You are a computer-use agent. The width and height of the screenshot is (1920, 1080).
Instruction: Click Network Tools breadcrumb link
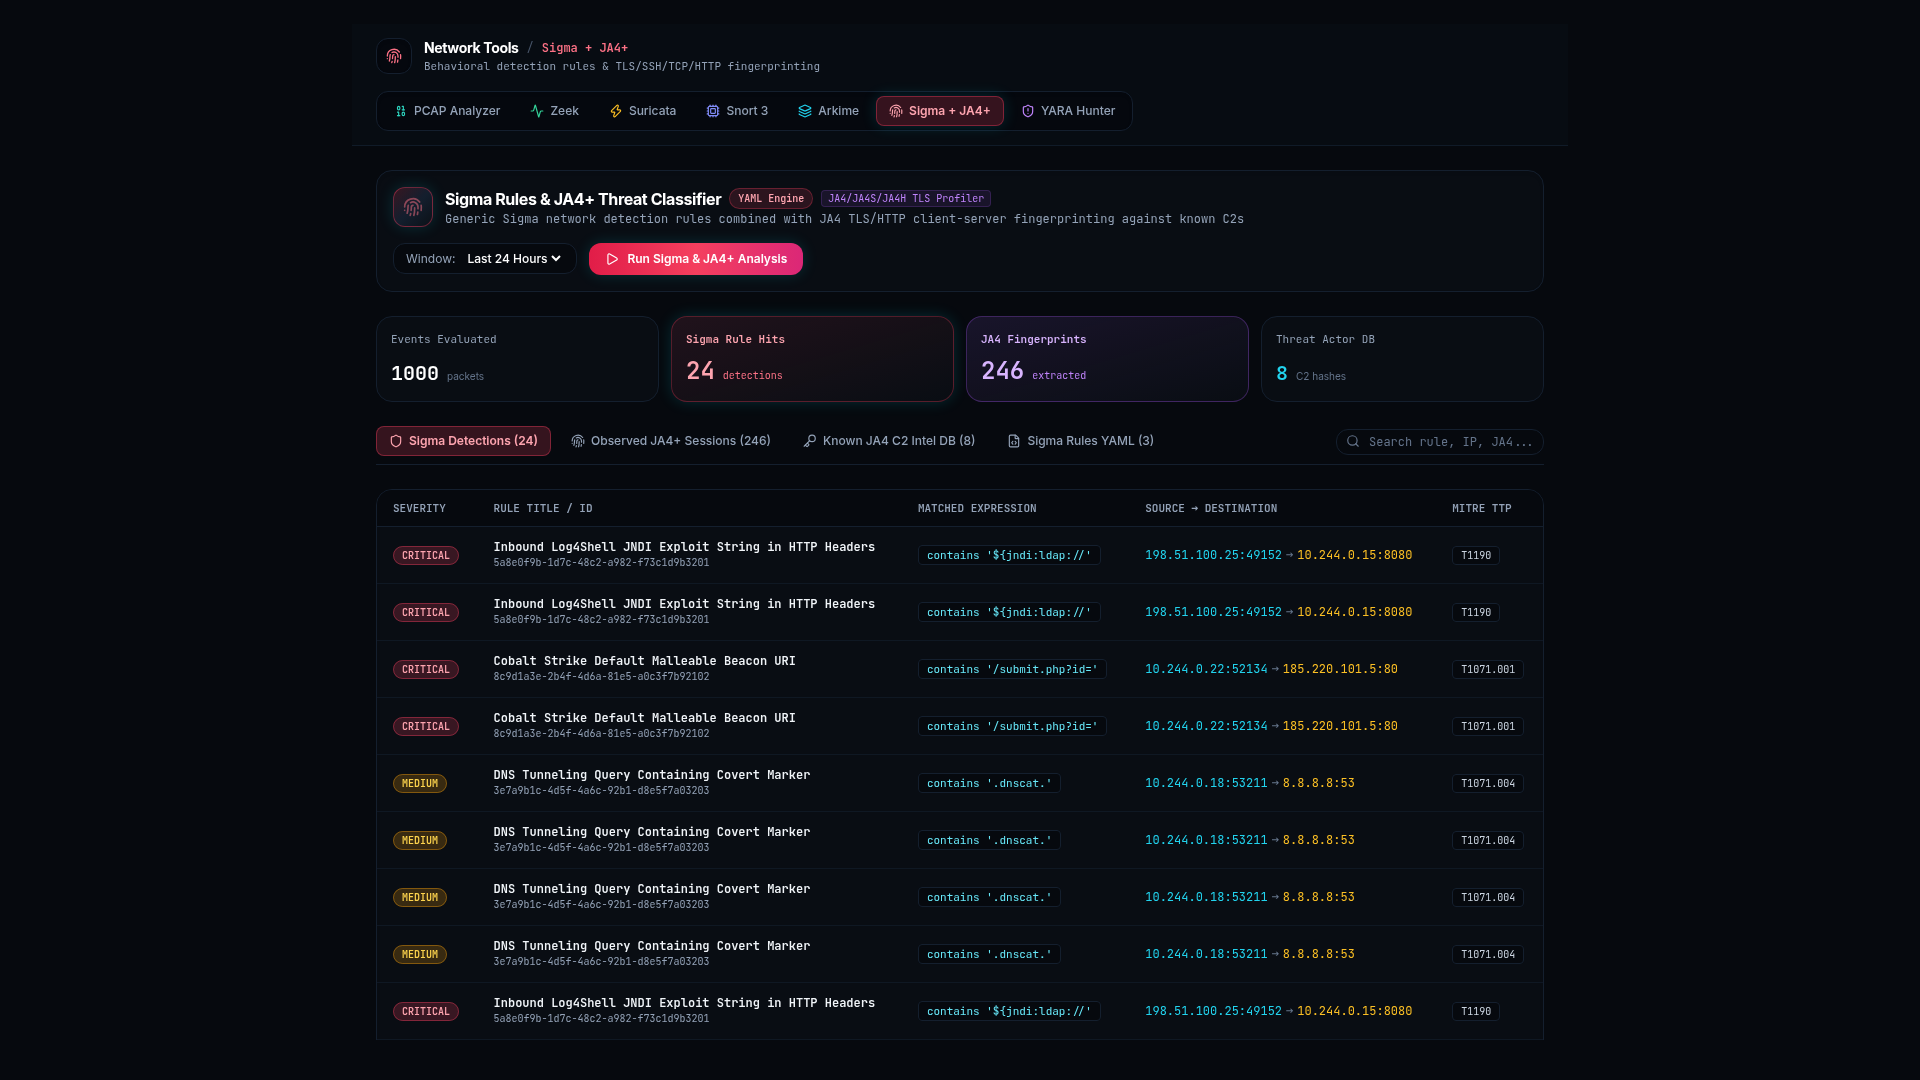(x=471, y=48)
